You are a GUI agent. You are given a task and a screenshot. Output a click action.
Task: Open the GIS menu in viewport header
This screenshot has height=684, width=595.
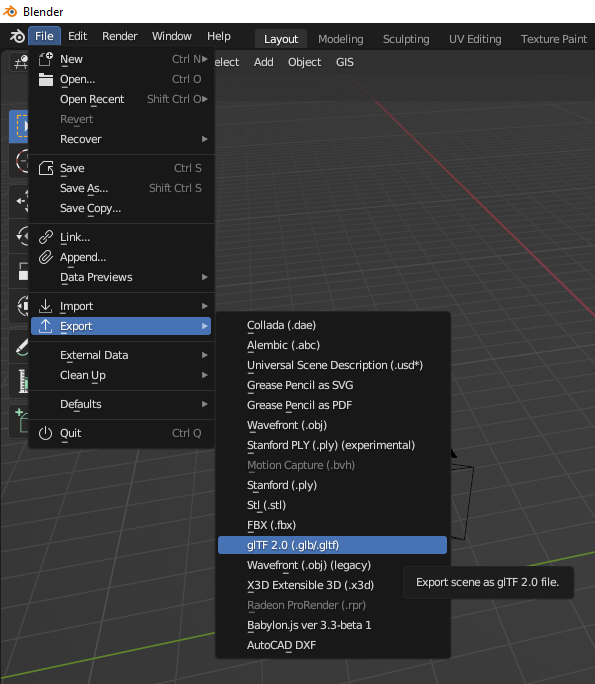pyautogui.click(x=345, y=62)
